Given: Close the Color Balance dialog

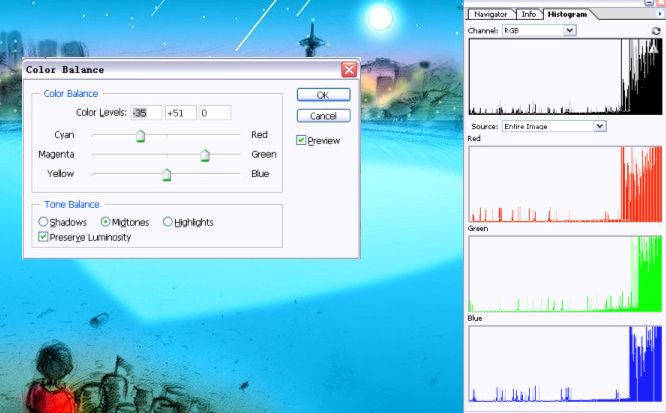Looking at the screenshot, I should coord(348,70).
